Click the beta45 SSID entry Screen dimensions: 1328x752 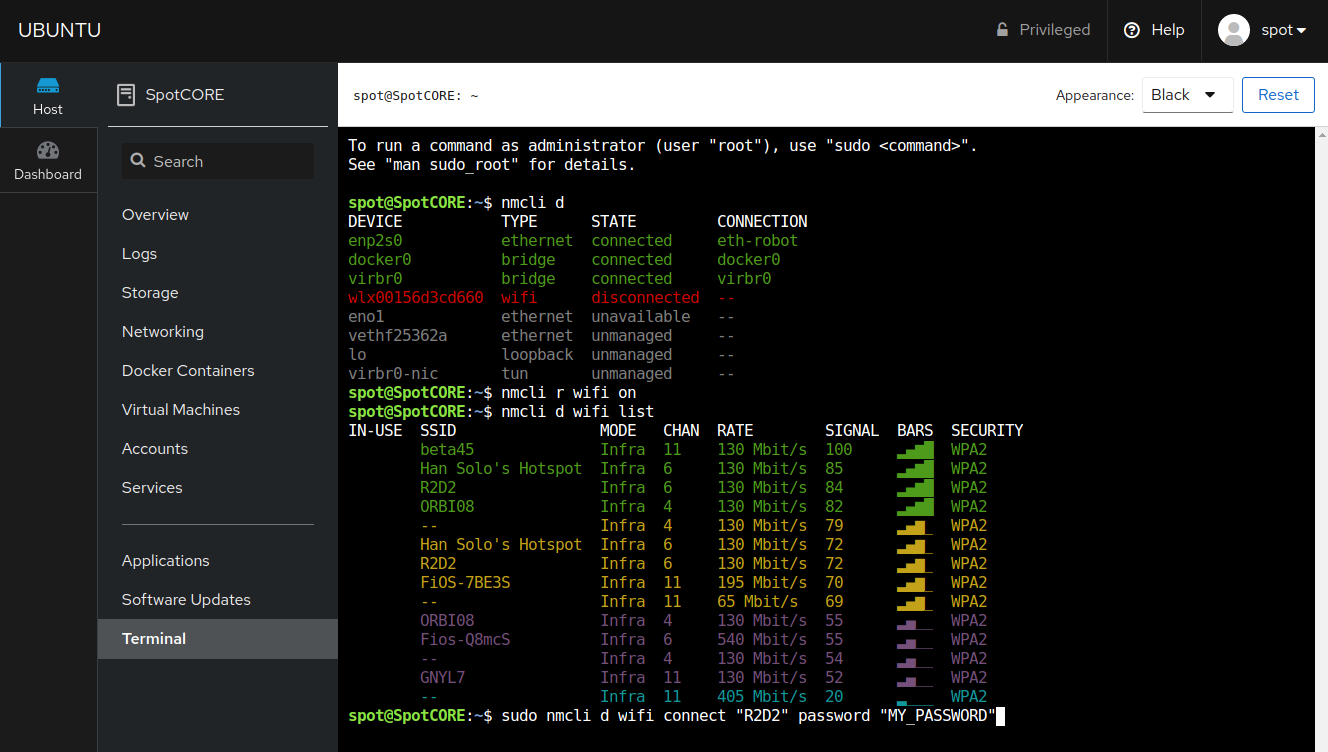[447, 450]
